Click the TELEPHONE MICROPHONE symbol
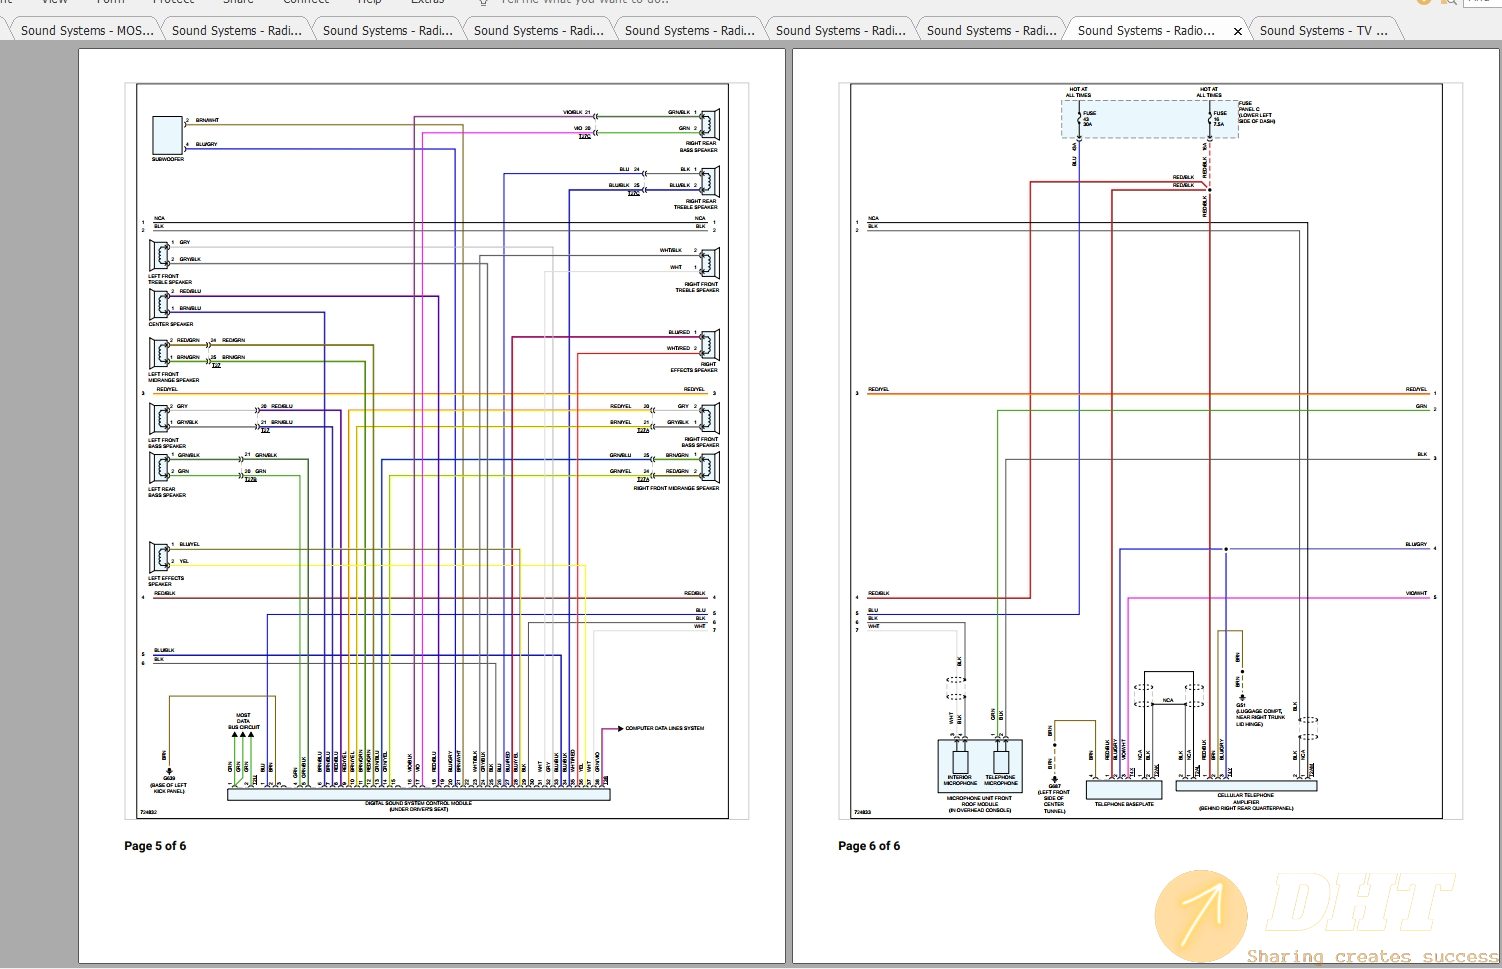 1001,761
